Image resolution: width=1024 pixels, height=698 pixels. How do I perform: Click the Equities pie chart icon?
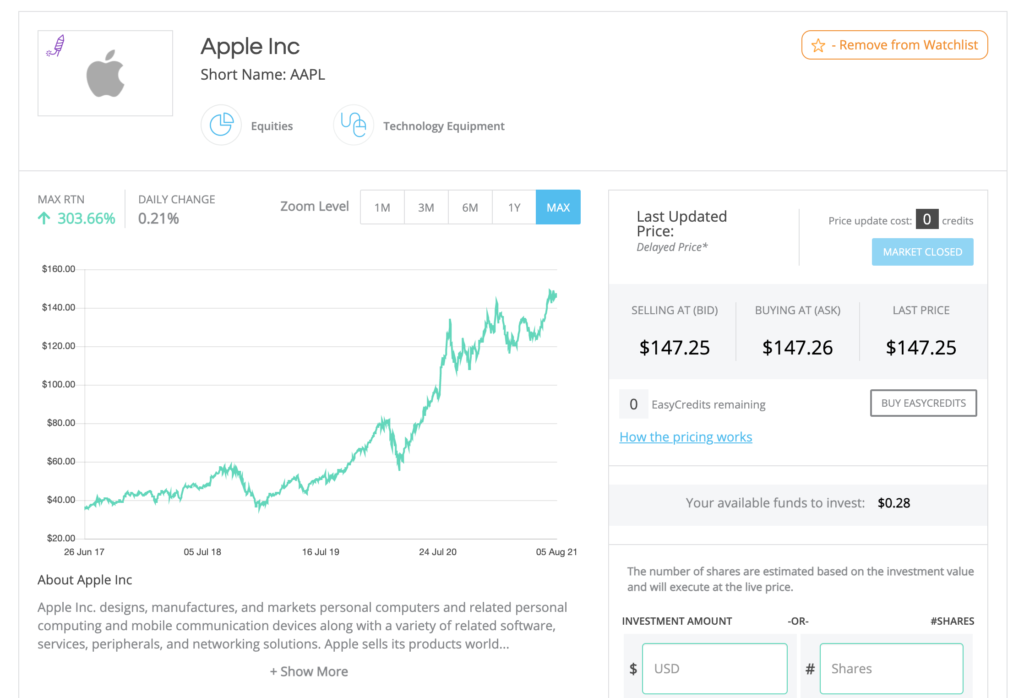221,125
